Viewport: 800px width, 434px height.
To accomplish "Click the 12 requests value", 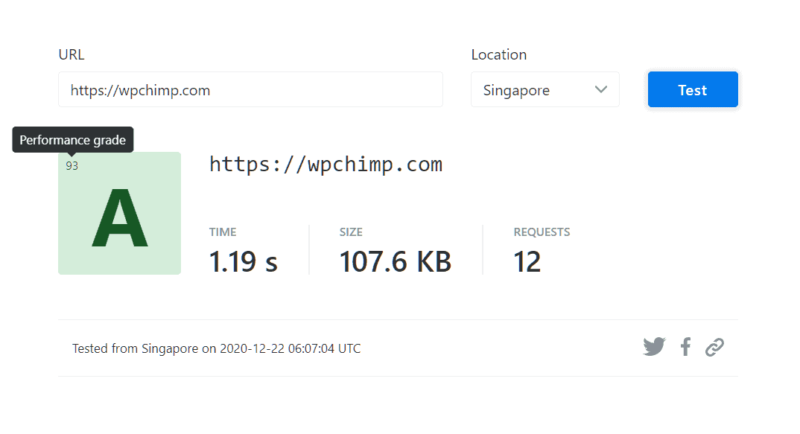I will 527,262.
